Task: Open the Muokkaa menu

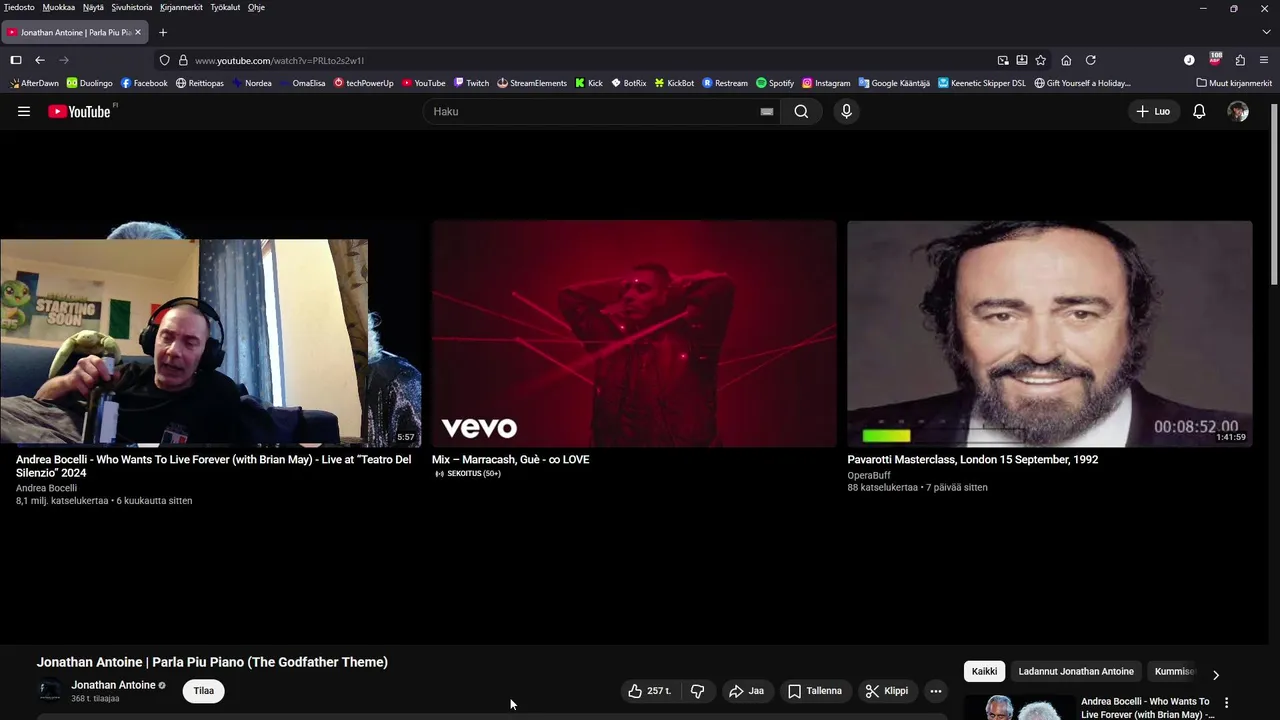Action: coord(59,7)
